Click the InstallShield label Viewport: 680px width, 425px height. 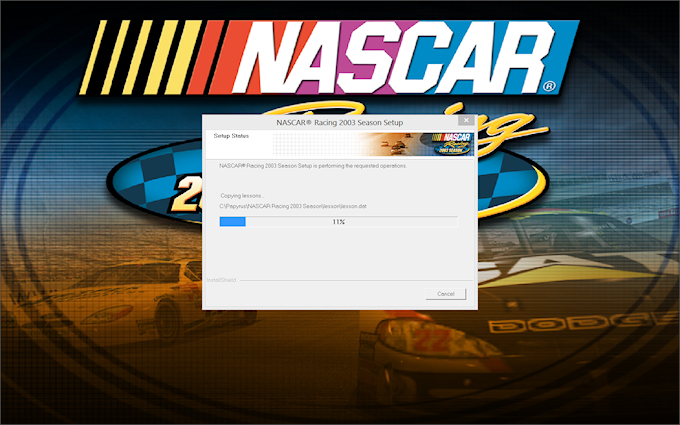point(221,280)
